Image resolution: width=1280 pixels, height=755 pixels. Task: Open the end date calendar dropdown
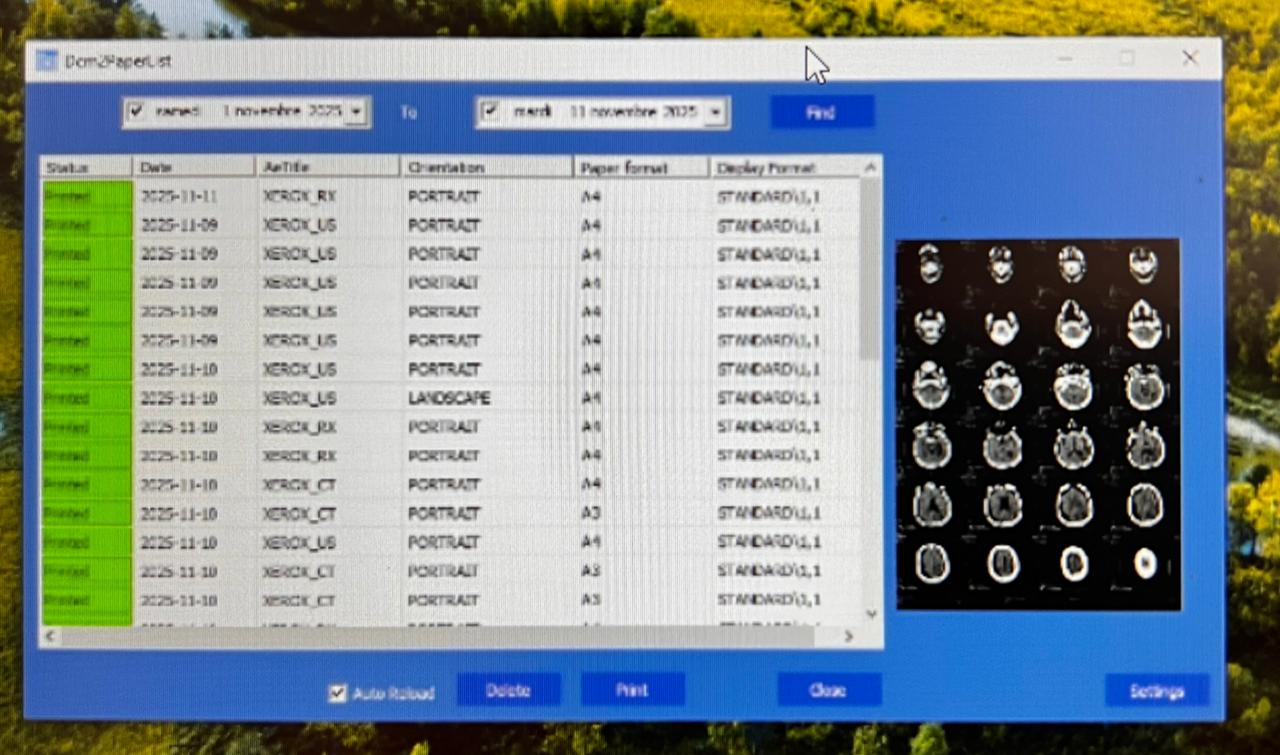coord(714,113)
